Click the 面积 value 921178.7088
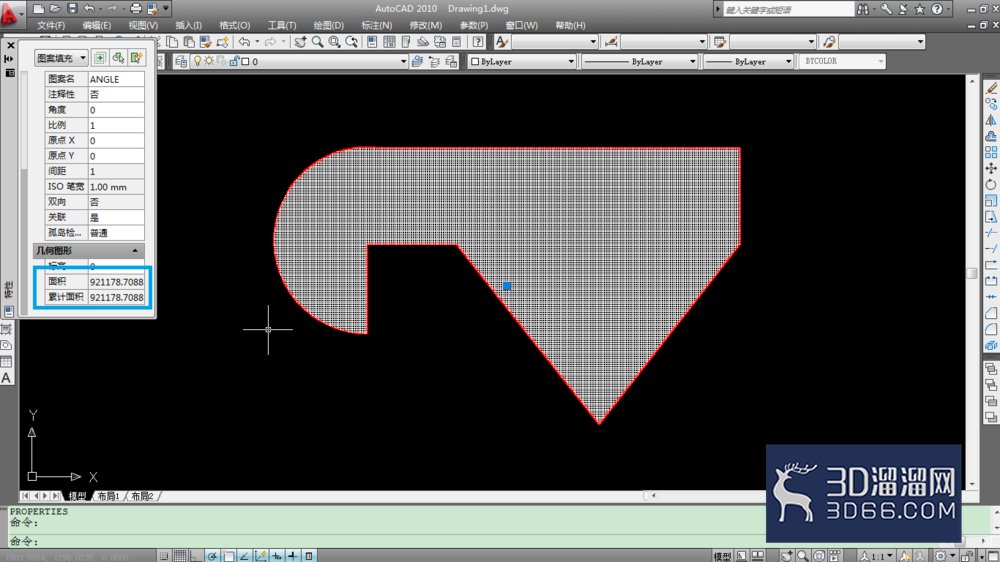Screen dimensions: 1000x562 pyautogui.click(x=116, y=282)
